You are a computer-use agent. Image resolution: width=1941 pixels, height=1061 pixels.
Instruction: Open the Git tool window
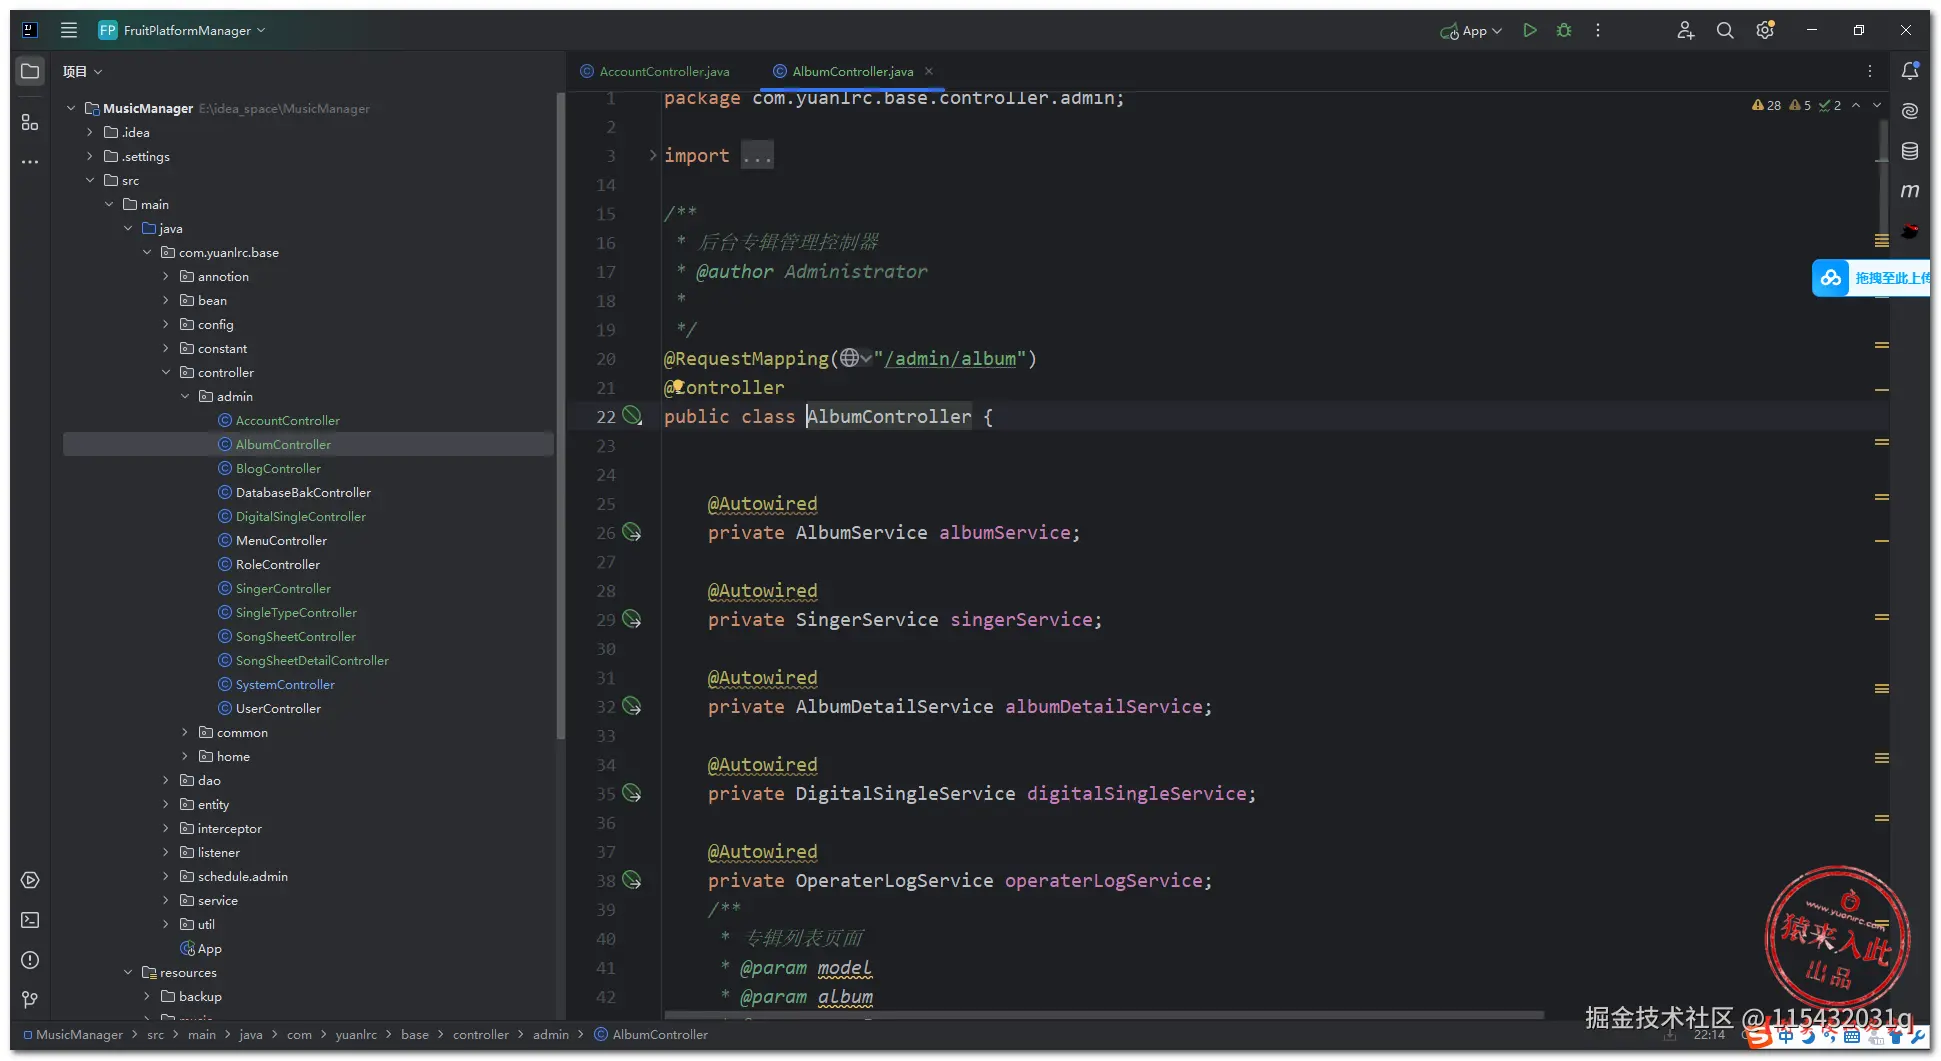click(30, 999)
